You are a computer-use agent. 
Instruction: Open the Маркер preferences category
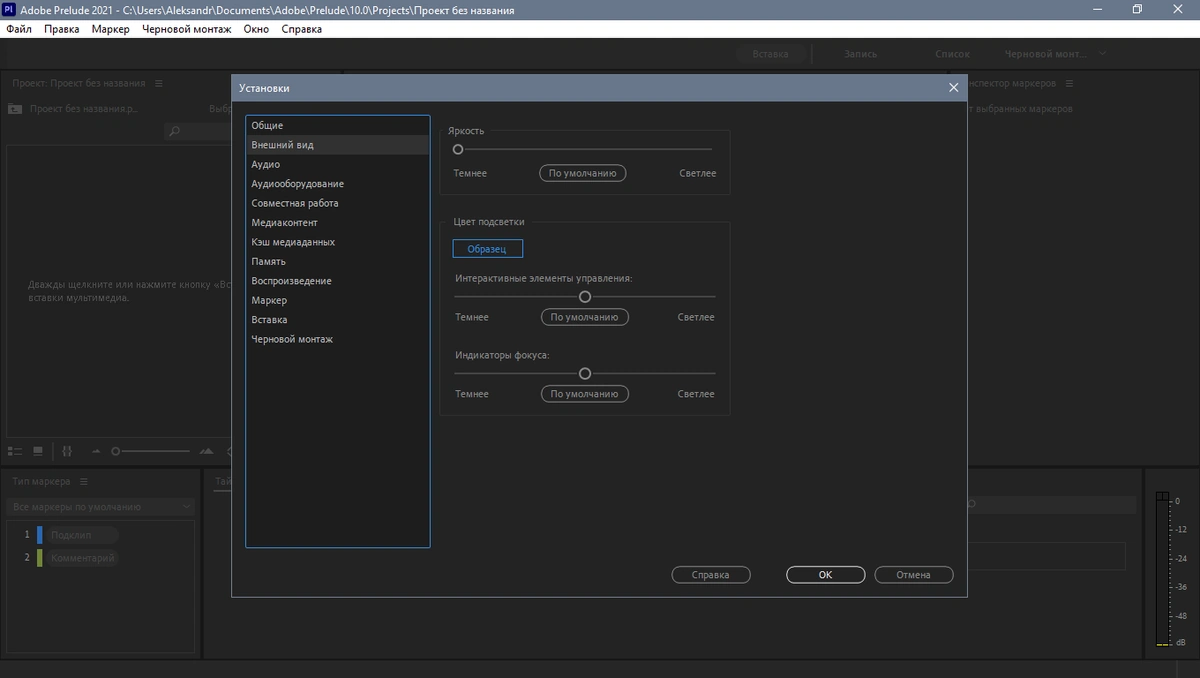(x=338, y=300)
